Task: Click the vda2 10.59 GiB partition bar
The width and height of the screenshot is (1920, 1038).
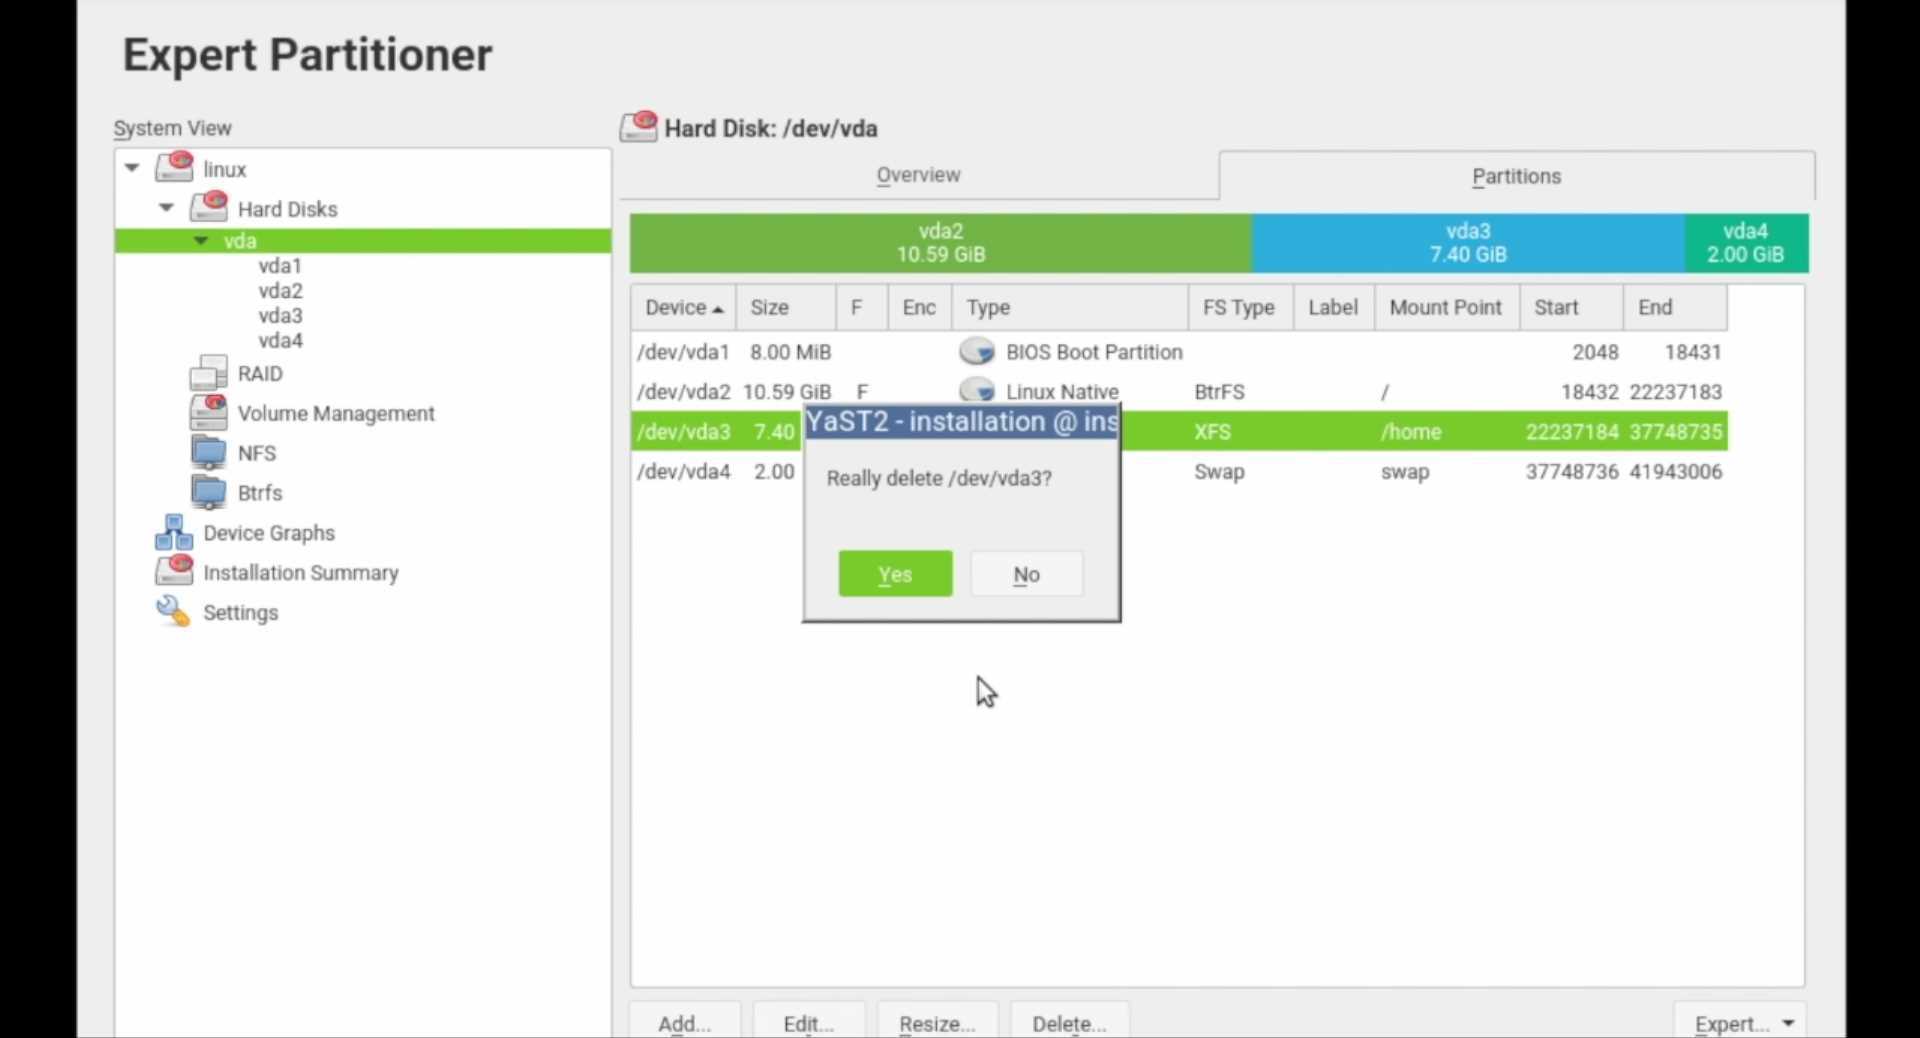Action: (x=941, y=243)
